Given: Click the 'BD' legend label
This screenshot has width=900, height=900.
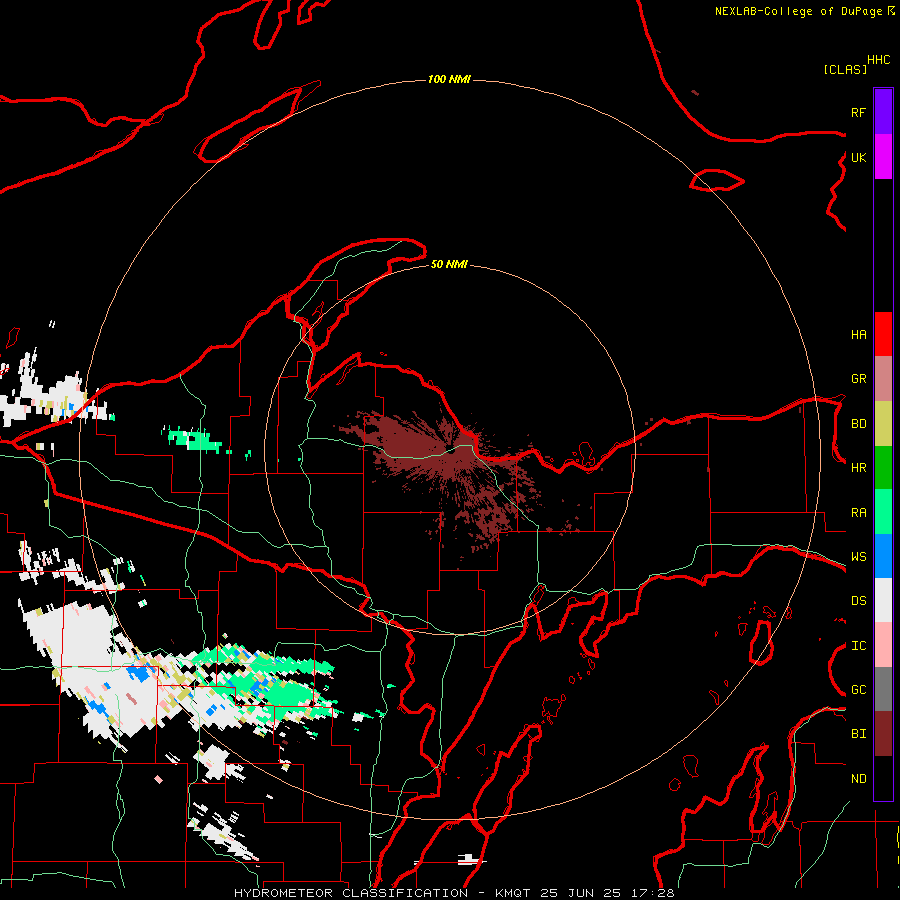Looking at the screenshot, I should tap(859, 424).
